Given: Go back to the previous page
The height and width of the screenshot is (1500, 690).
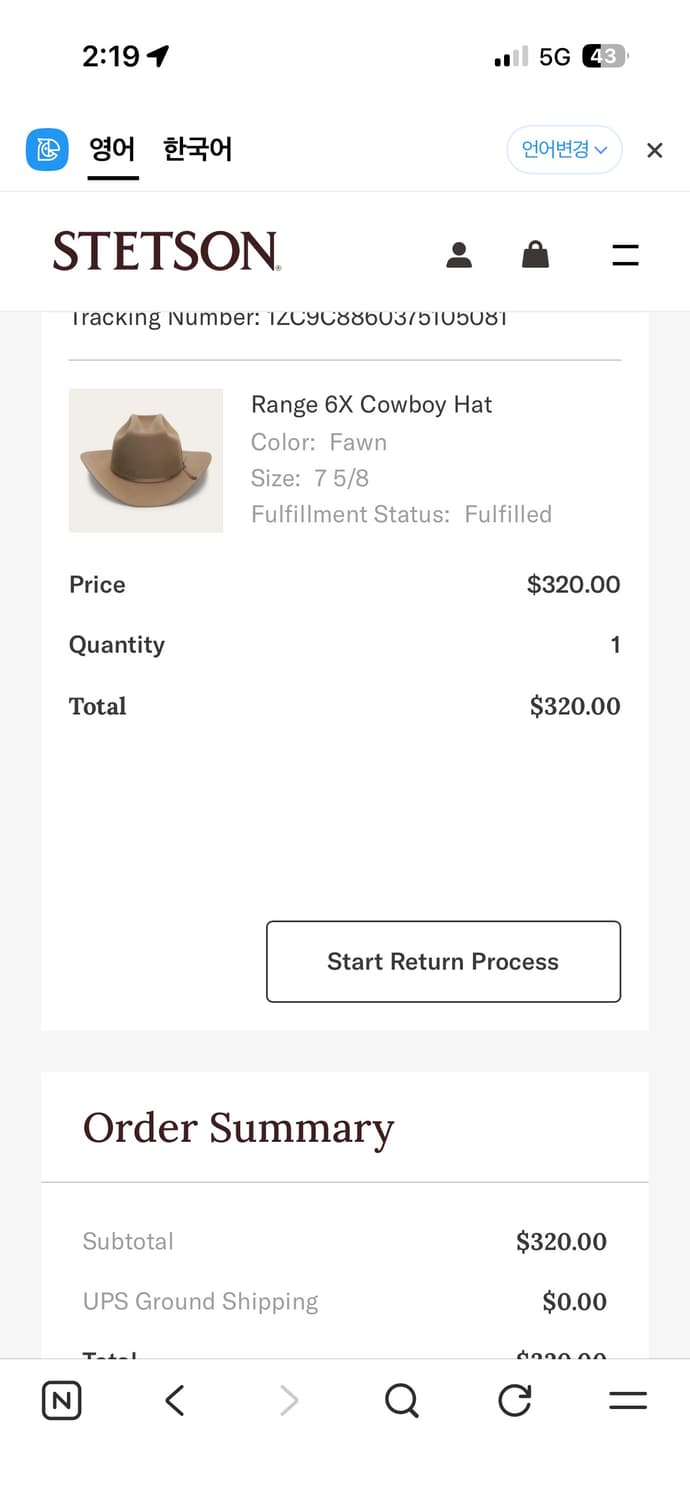Looking at the screenshot, I should point(175,1401).
